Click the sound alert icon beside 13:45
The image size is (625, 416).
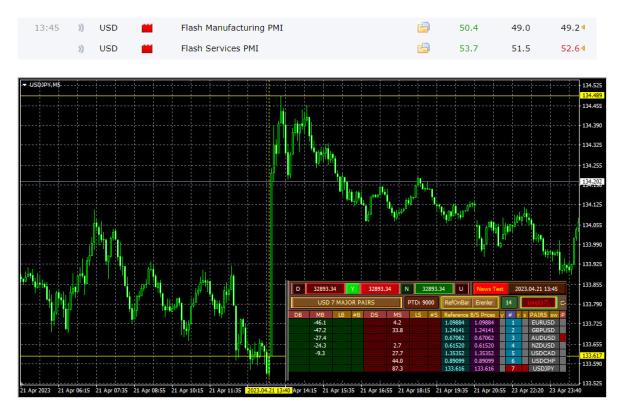pos(81,28)
